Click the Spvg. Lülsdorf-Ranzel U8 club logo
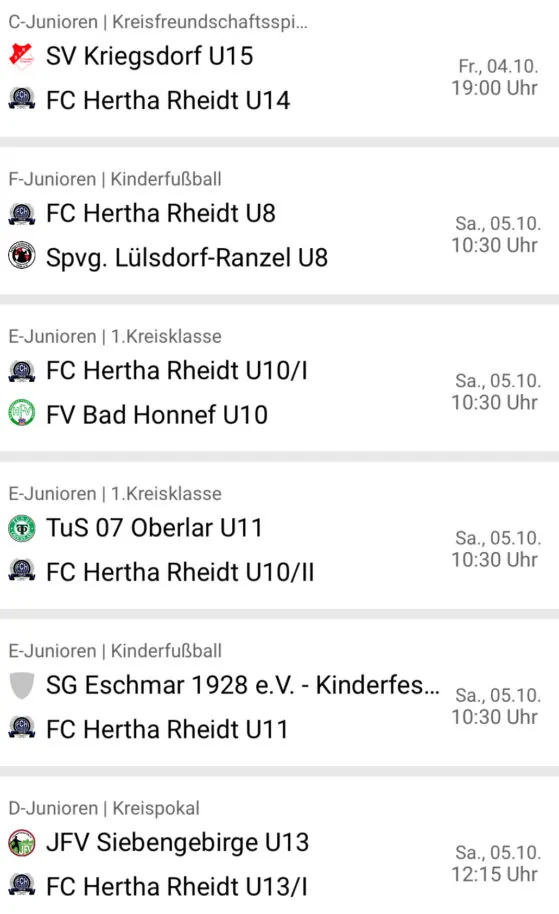This screenshot has width=559, height=914. tap(22, 256)
